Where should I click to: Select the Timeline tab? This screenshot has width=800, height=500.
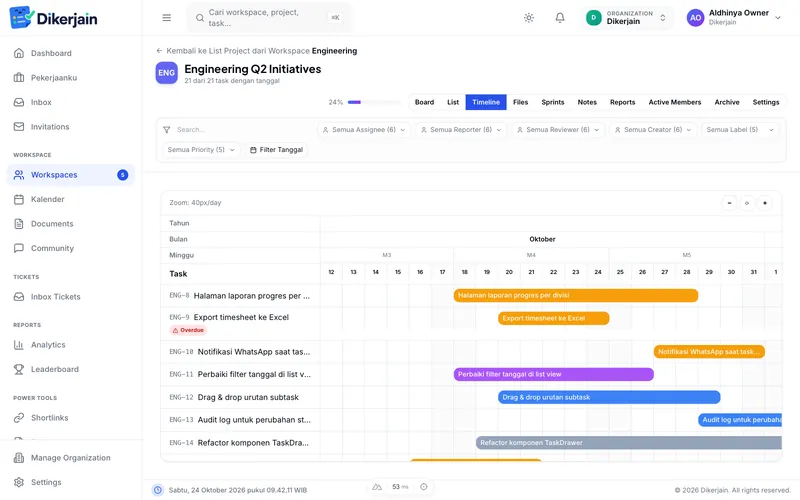pyautogui.click(x=486, y=102)
